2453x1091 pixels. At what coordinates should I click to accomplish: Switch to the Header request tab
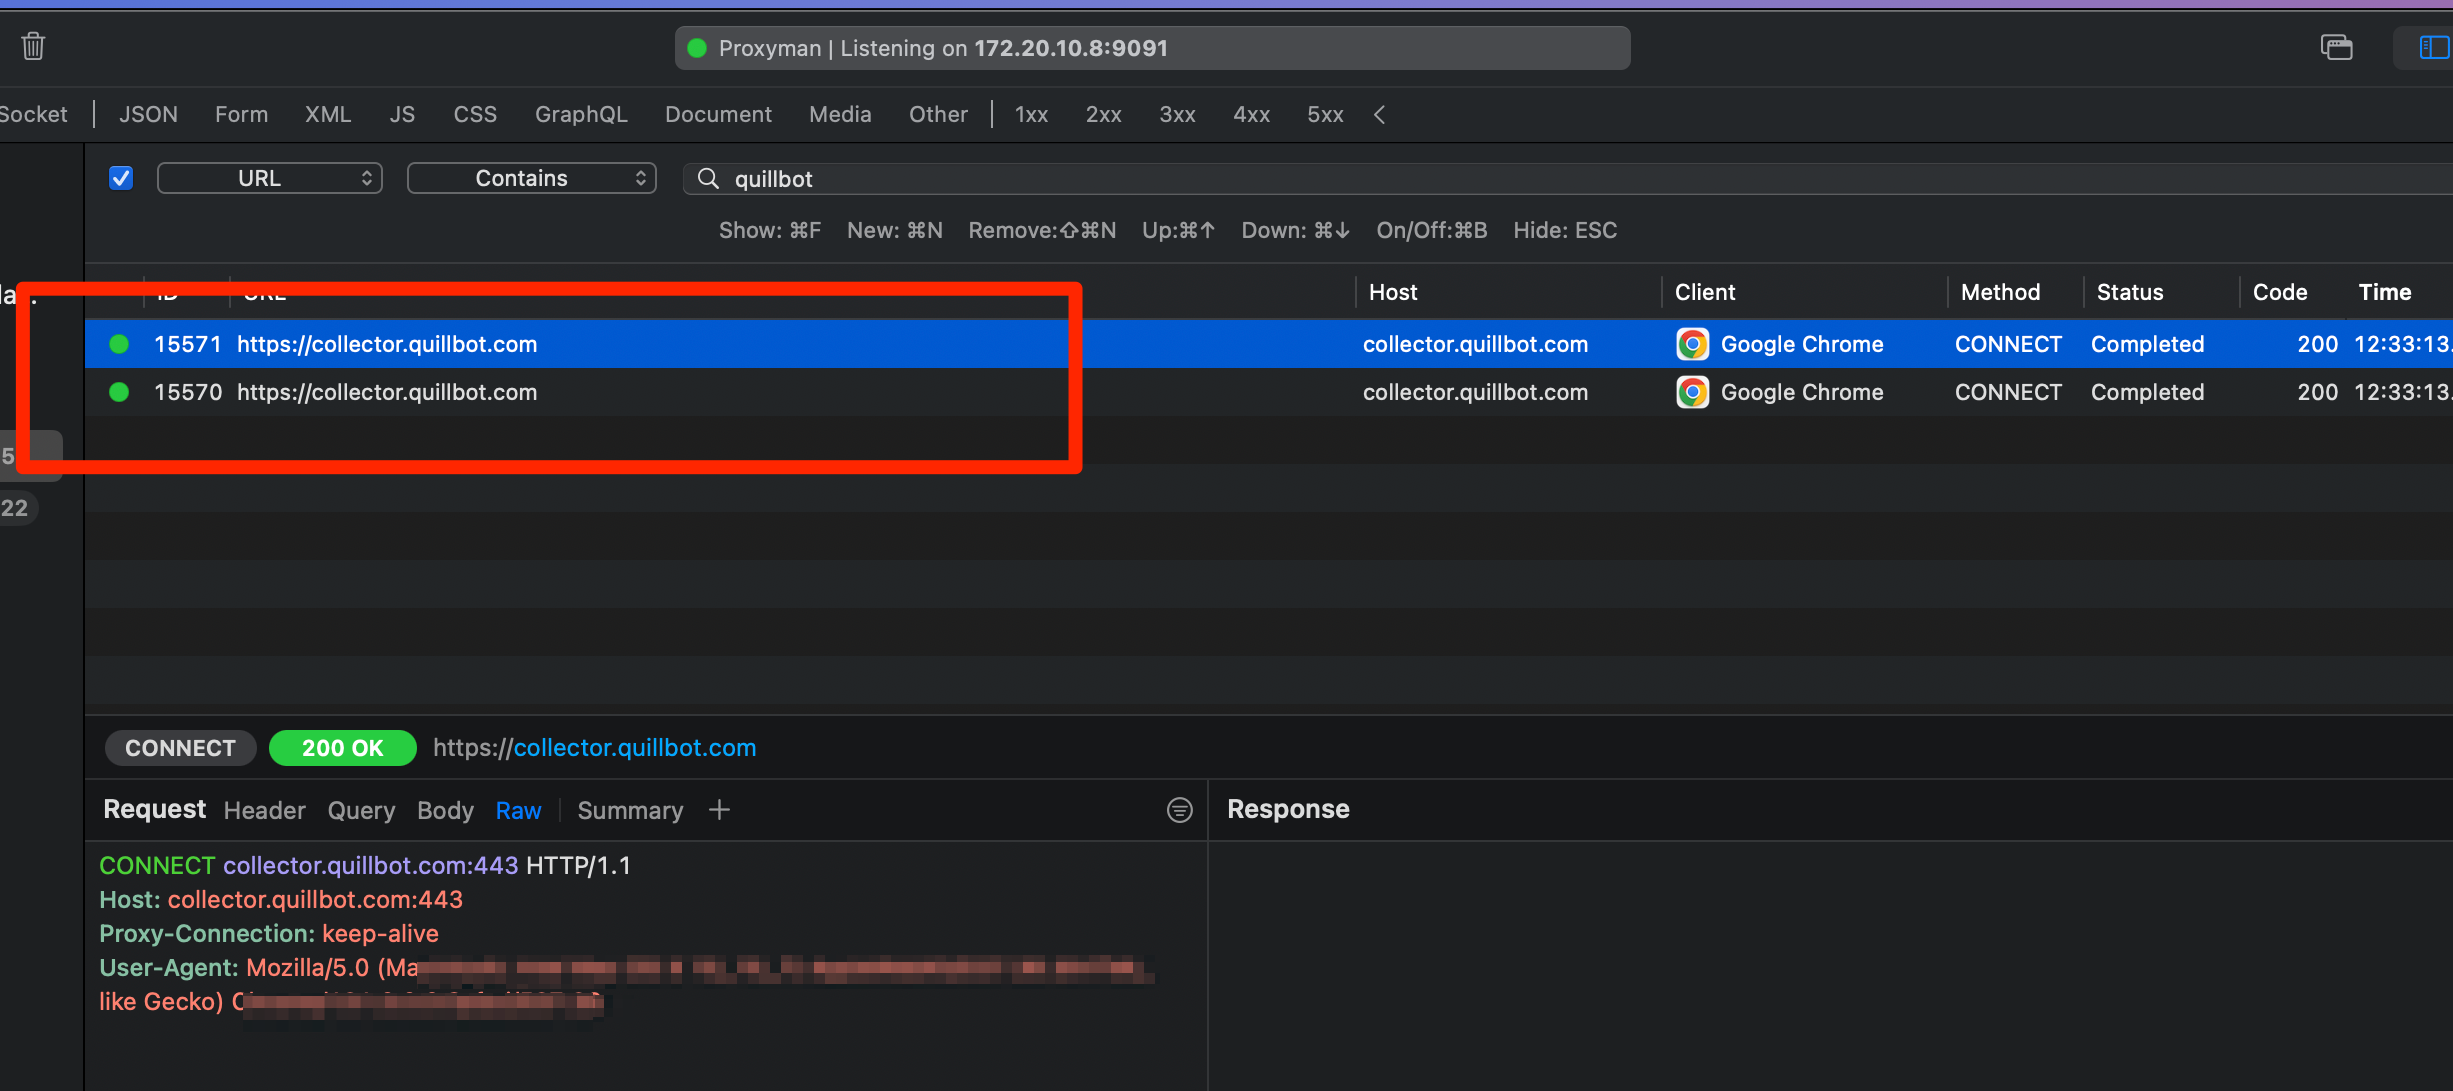pos(264,810)
